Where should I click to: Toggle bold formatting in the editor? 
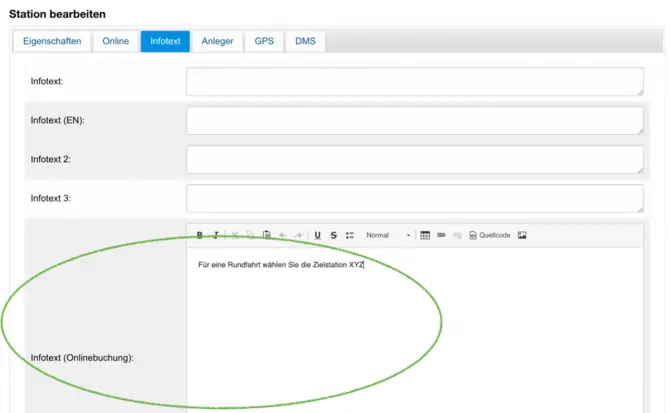coord(200,235)
